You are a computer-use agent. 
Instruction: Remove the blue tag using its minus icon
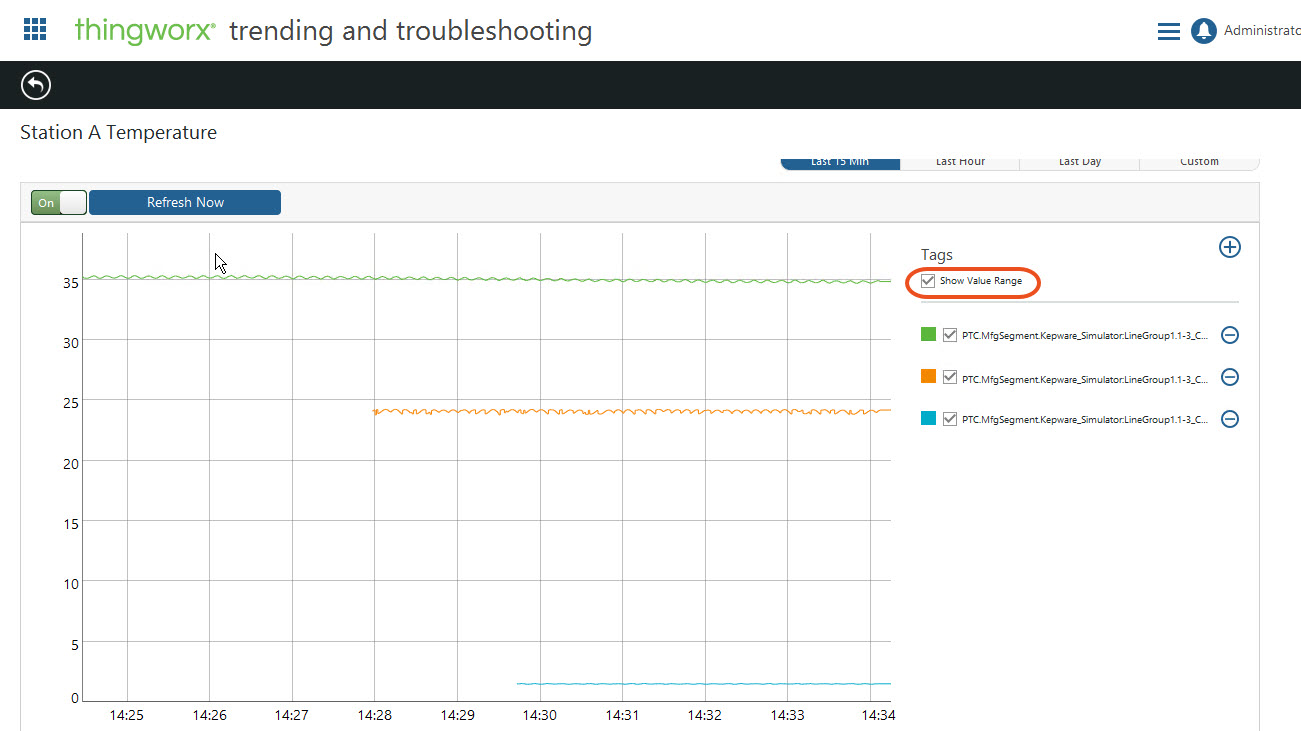pyautogui.click(x=1229, y=418)
